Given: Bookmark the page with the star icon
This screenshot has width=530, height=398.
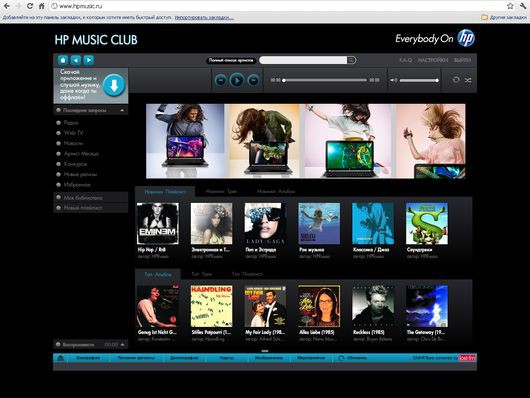Looking at the screenshot, I should coord(510,6).
